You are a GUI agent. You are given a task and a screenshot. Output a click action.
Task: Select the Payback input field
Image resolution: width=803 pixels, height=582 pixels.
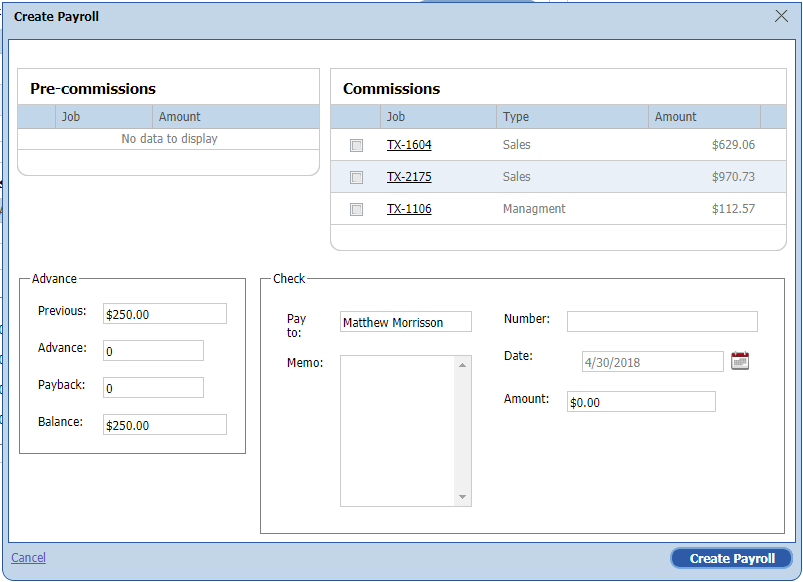click(x=153, y=387)
